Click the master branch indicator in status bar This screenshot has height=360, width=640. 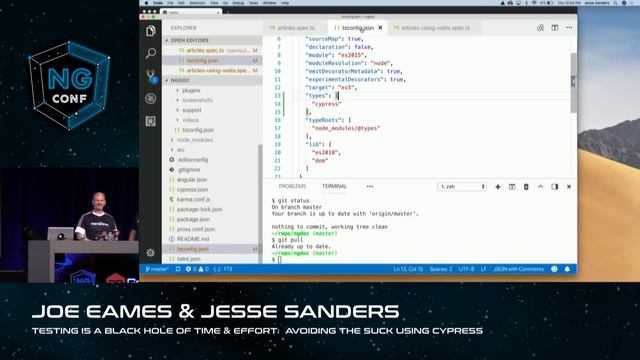157,269
